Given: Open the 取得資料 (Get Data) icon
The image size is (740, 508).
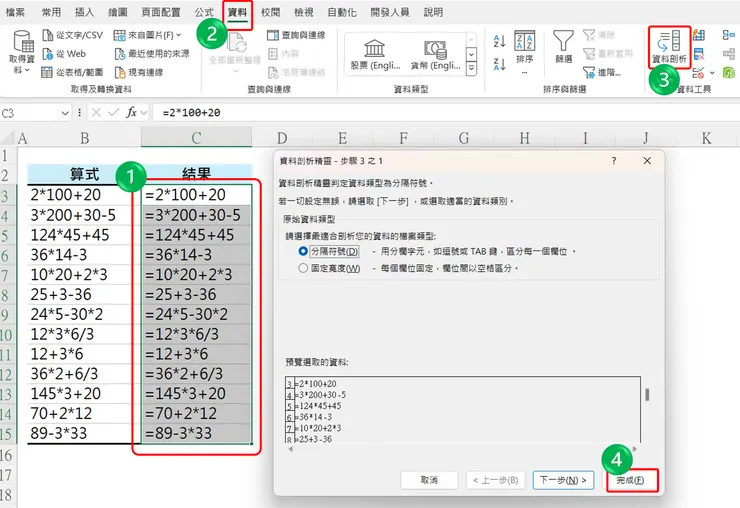Looking at the screenshot, I should [x=22, y=52].
